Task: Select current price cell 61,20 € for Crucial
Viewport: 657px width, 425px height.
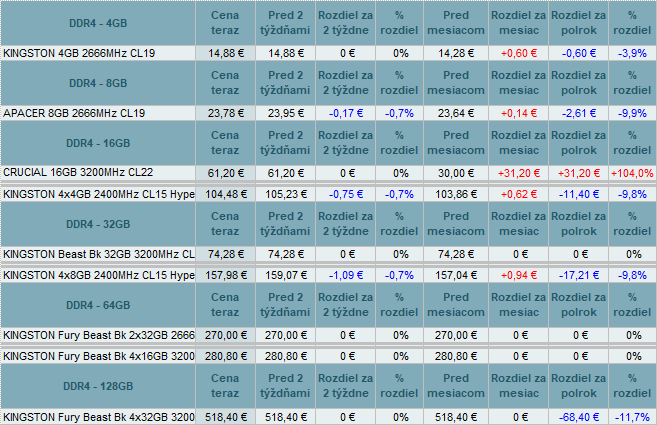Action: 225,173
